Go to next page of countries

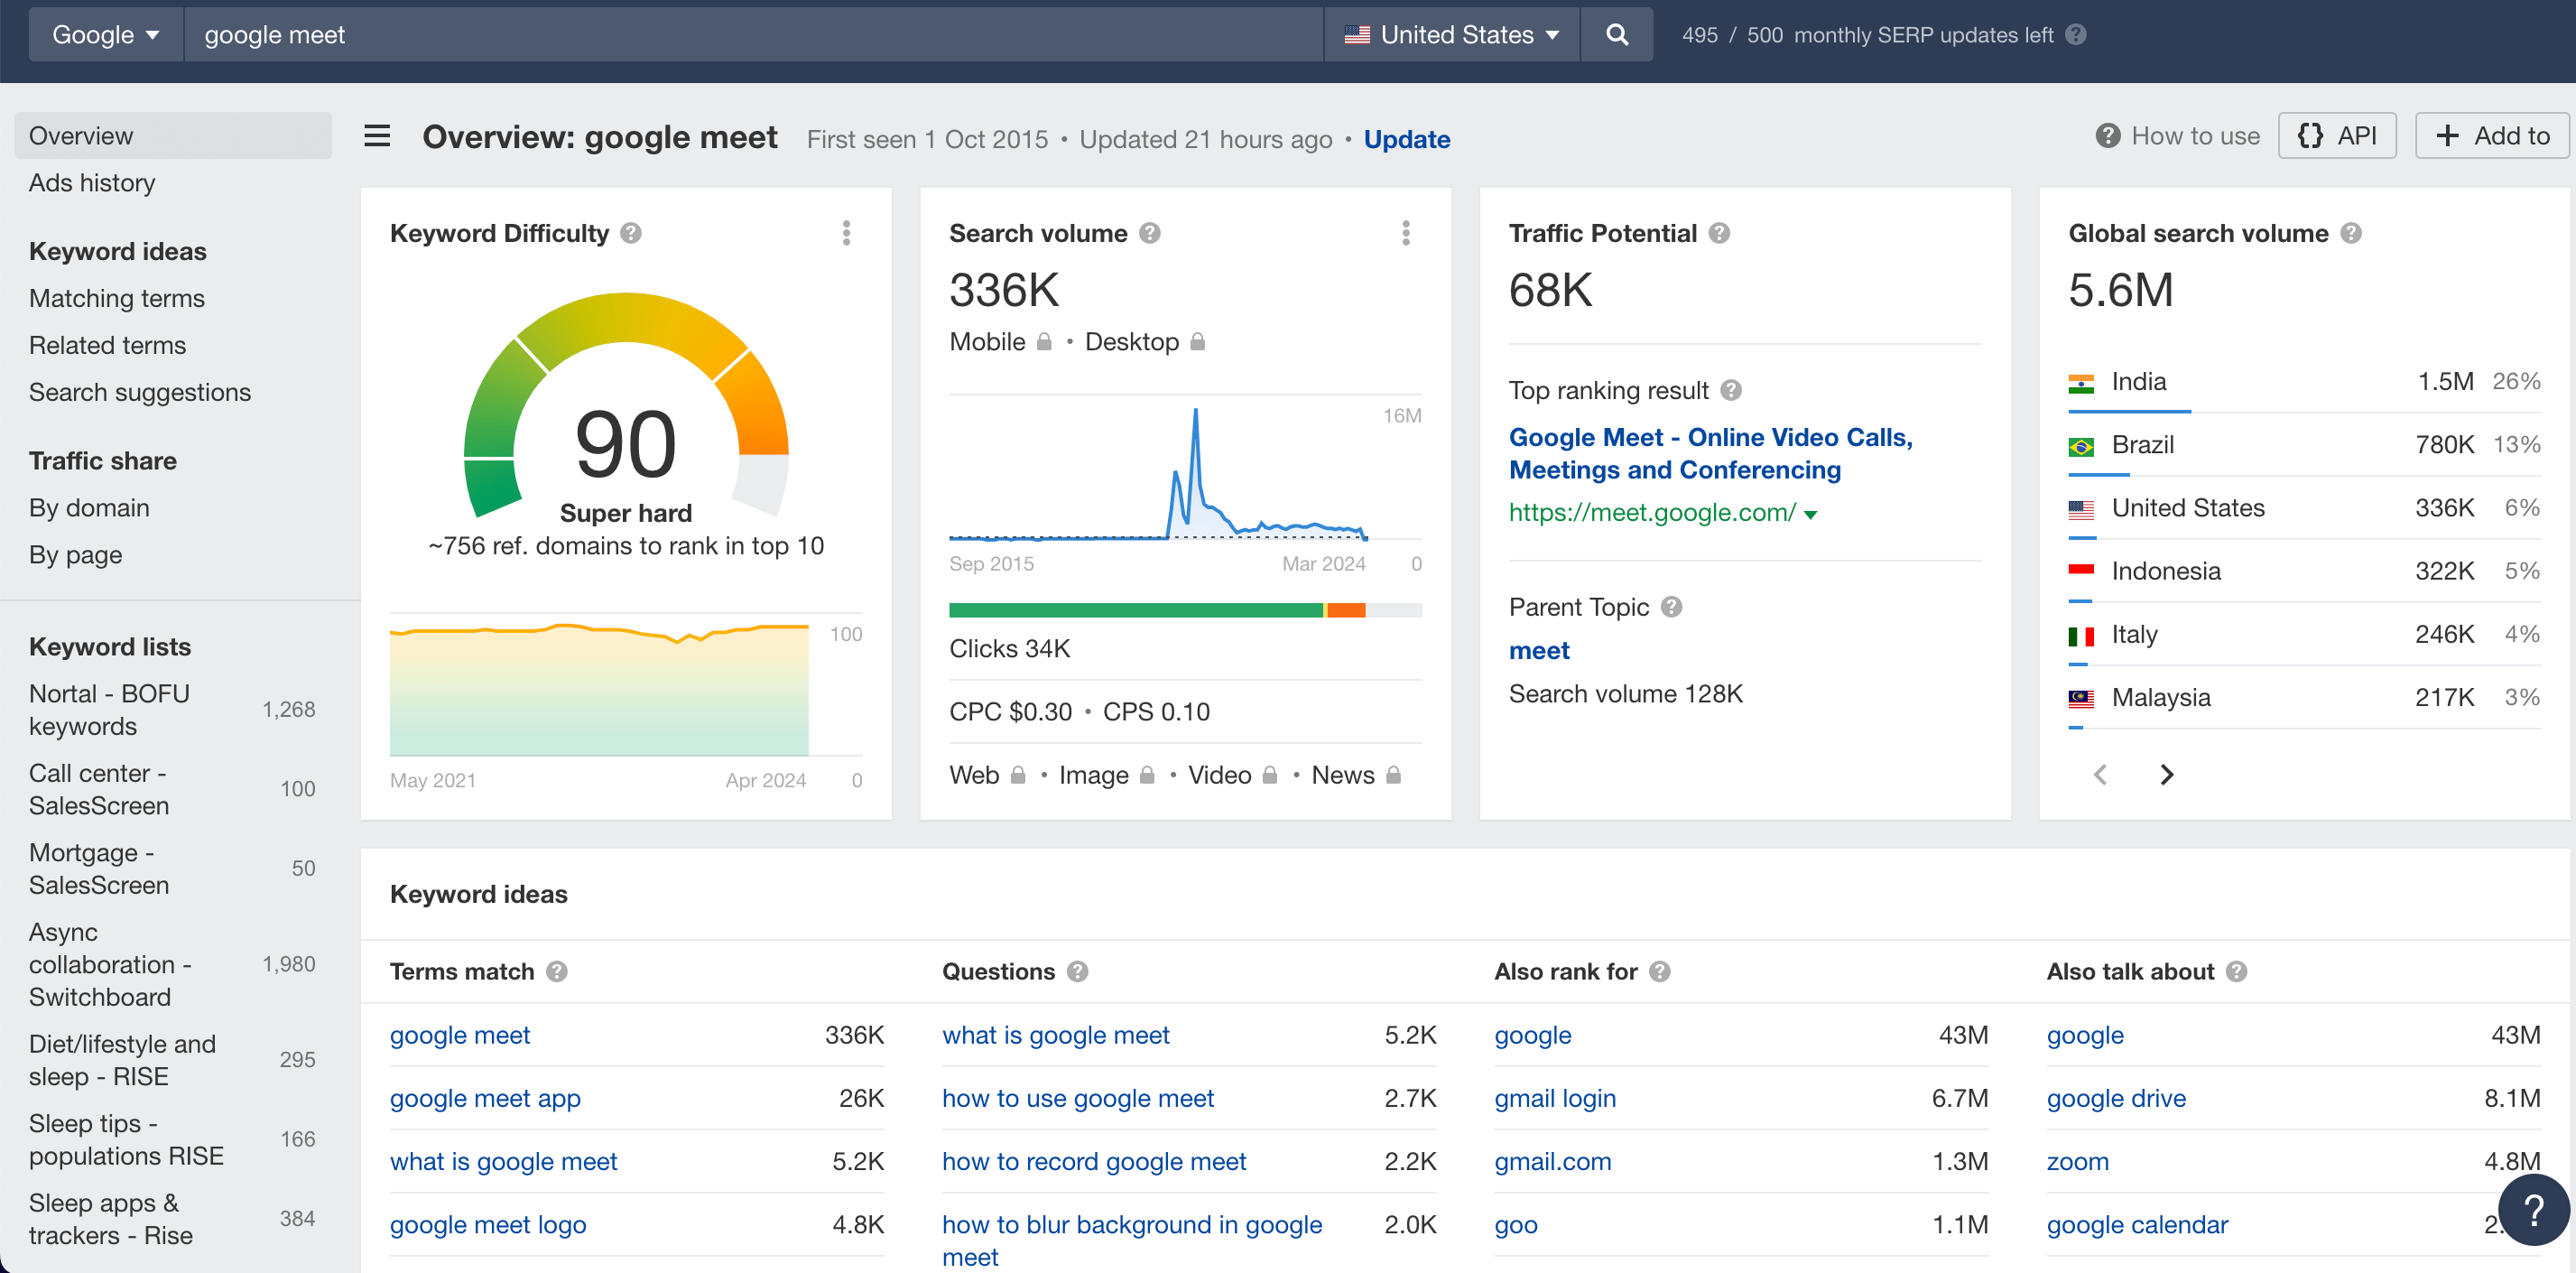pyautogui.click(x=2166, y=775)
